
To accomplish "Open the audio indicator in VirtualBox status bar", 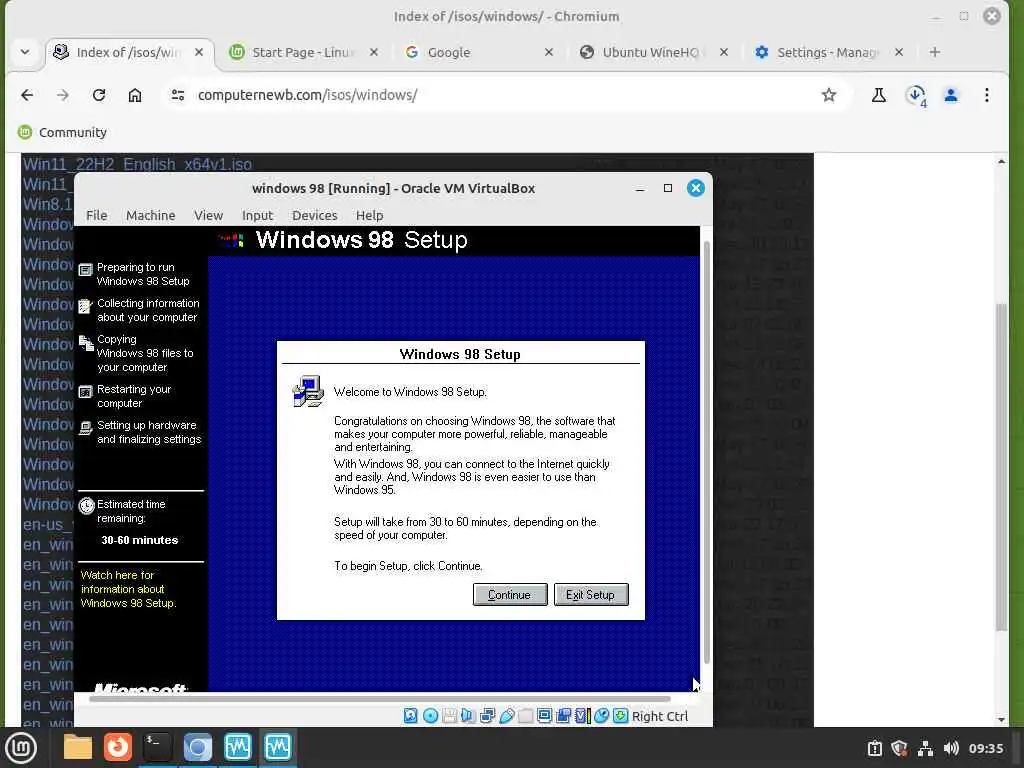I will point(468,716).
